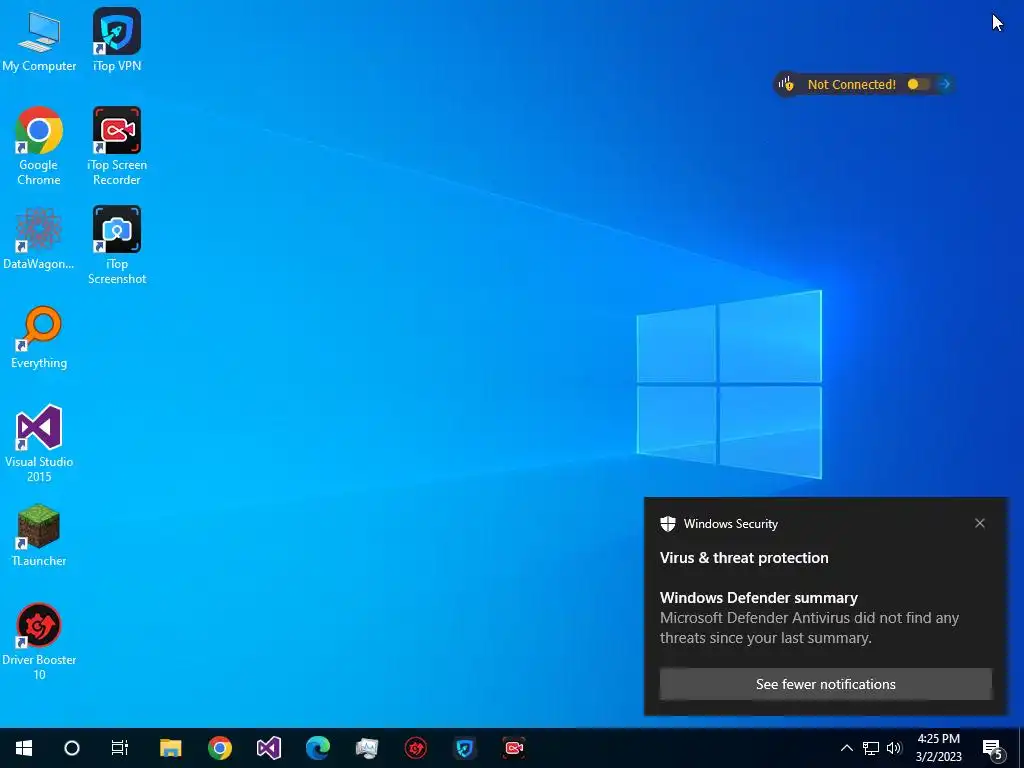Screen dimensions: 1024x768
Task: Open iTop Screen Recorder desktop shortcut
Action: (x=117, y=146)
